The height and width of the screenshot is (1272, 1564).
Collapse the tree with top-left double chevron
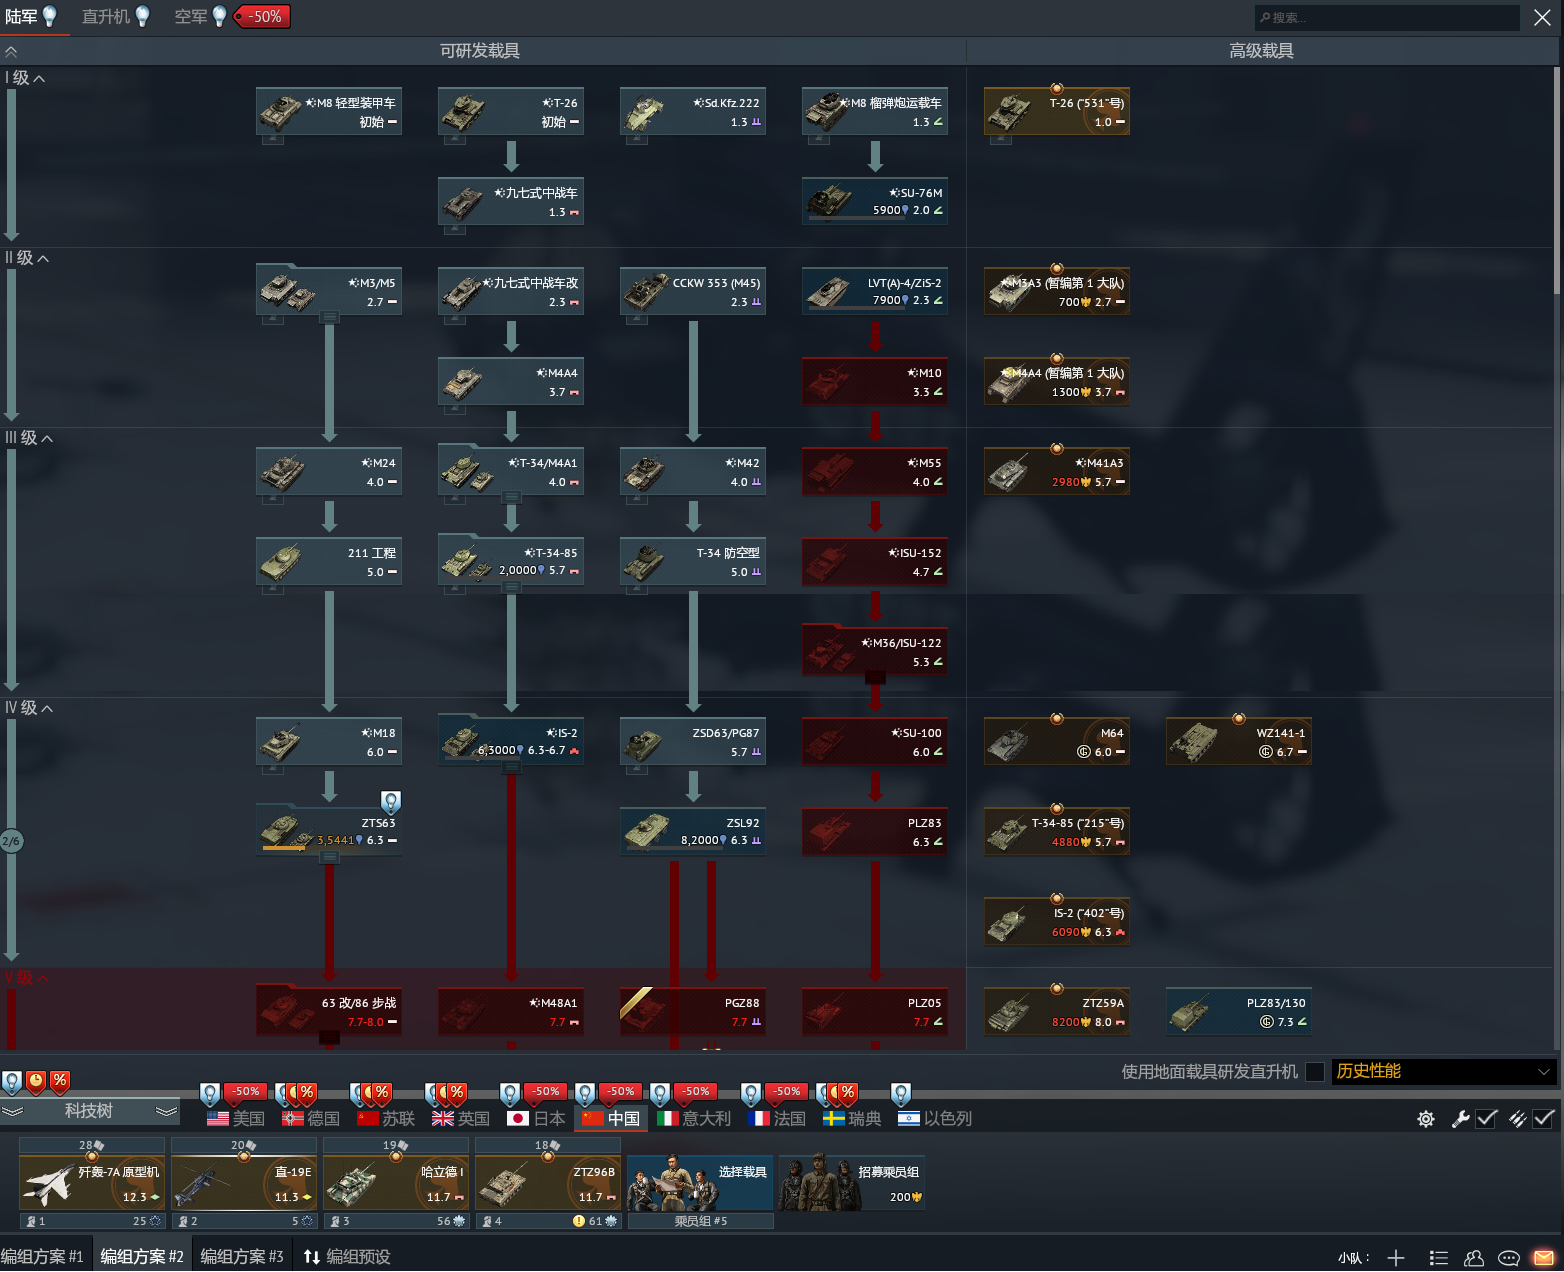pyautogui.click(x=11, y=51)
